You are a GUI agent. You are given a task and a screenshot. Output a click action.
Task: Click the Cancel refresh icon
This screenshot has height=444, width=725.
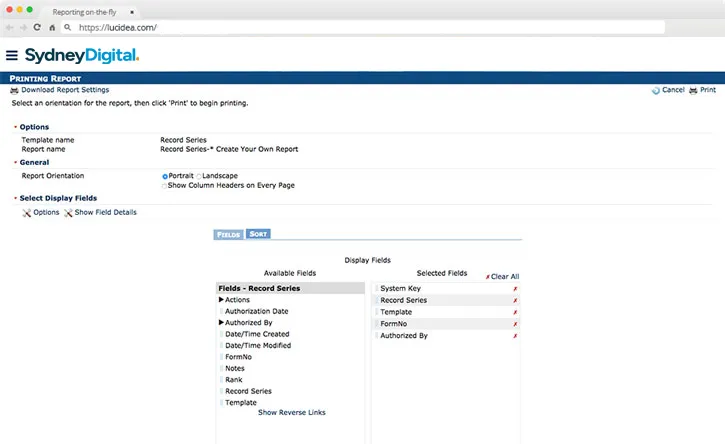tap(656, 90)
